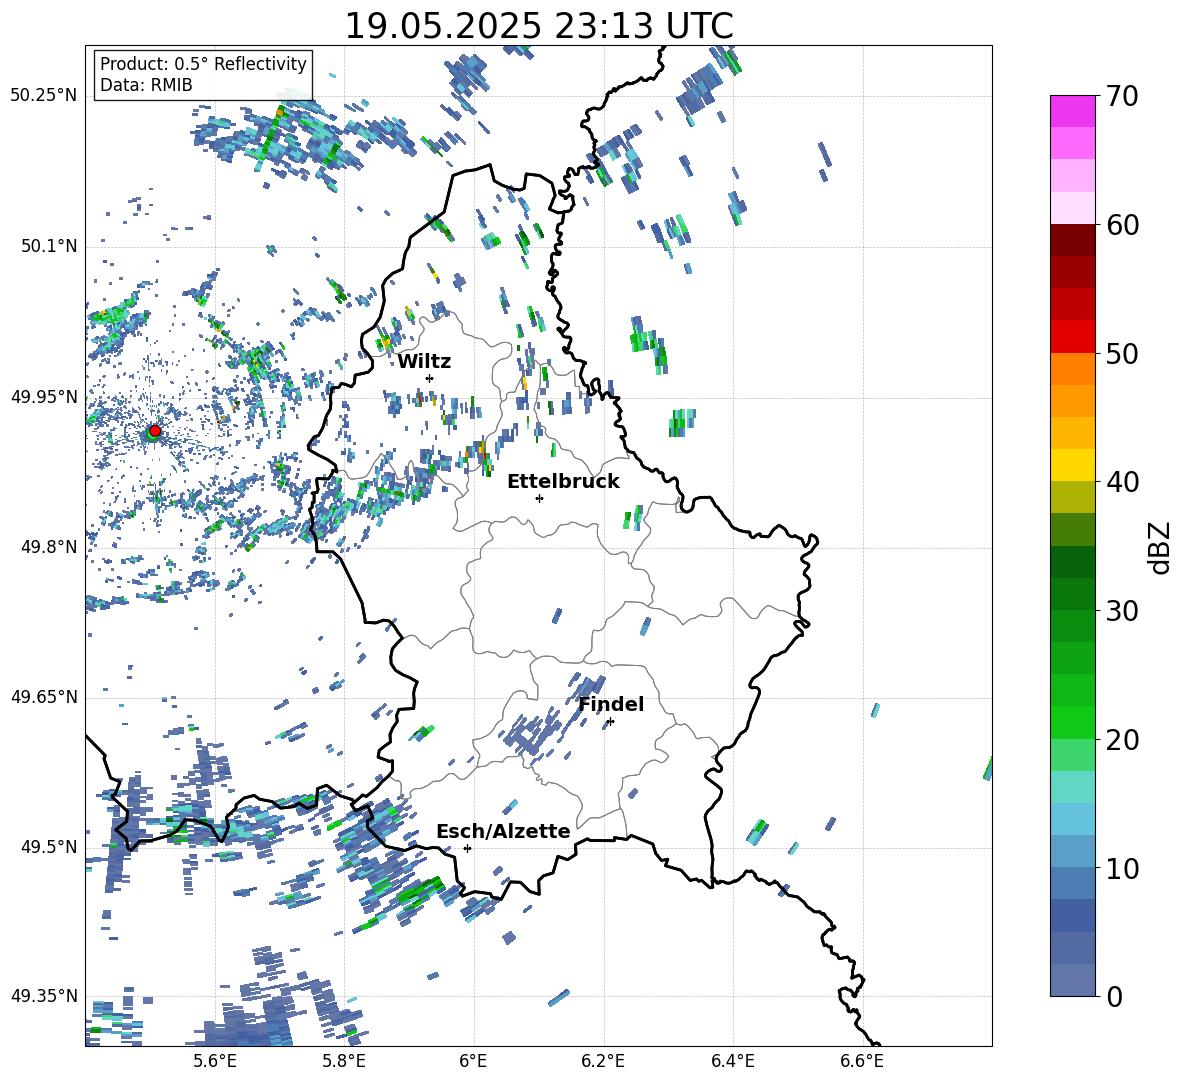The image size is (1184, 1081).
Task: Click the yellow 40 dBZ colorbar swatch
Action: point(1072,465)
